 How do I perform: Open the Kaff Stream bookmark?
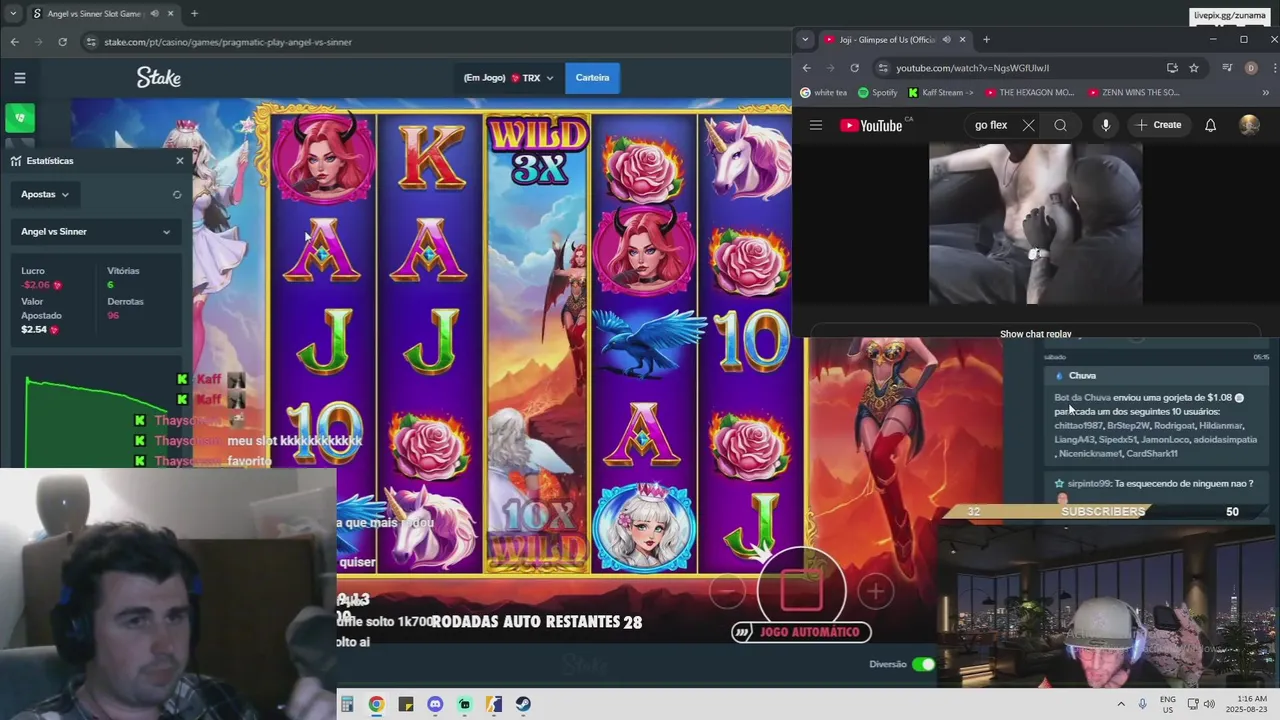pos(942,93)
